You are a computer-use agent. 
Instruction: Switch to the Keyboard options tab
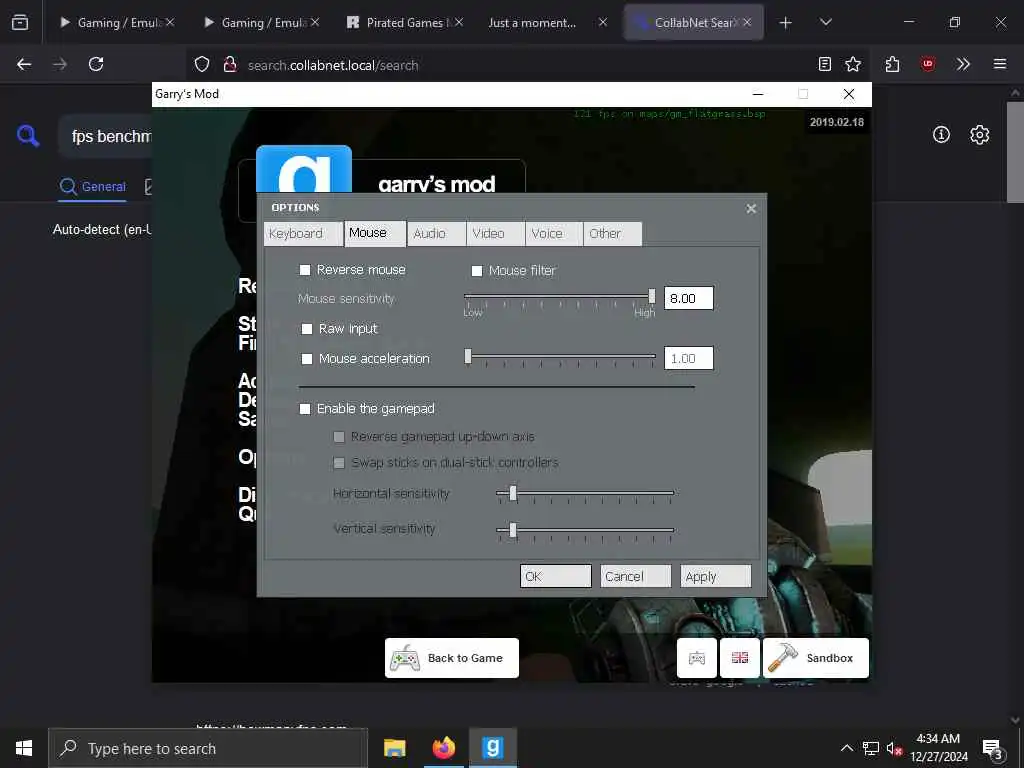pyautogui.click(x=303, y=234)
